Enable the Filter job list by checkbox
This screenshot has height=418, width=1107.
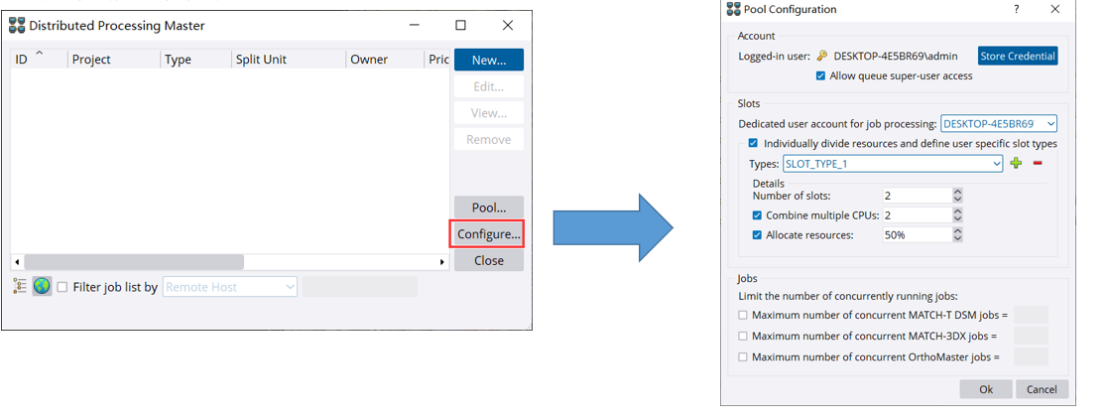point(63,287)
